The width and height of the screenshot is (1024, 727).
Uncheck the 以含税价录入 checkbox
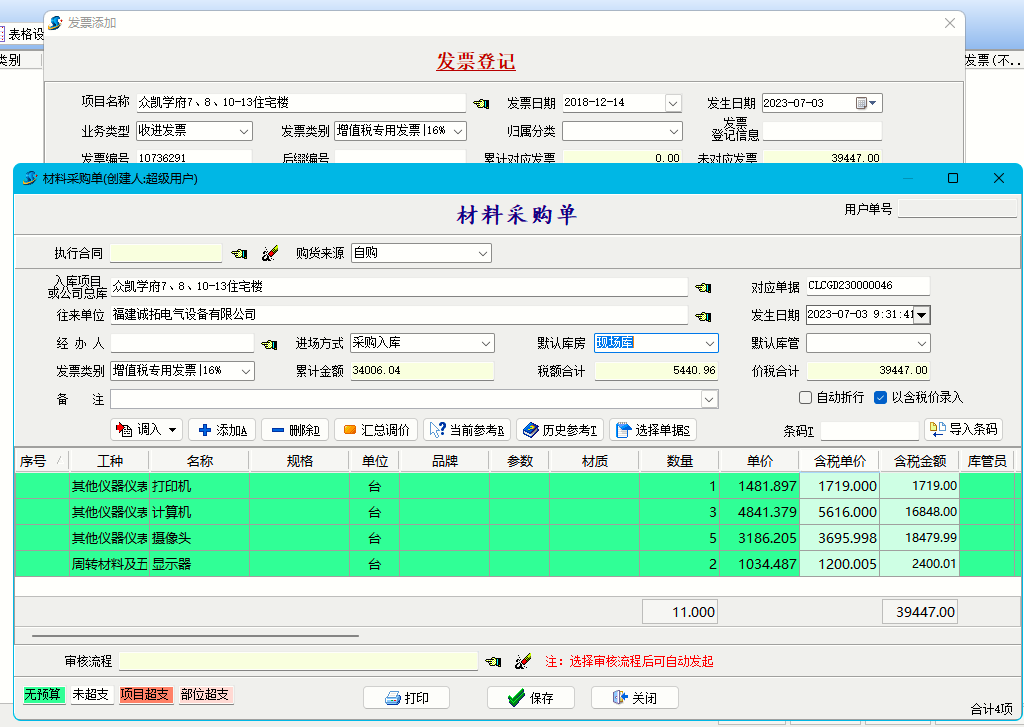pyautogui.click(x=880, y=398)
